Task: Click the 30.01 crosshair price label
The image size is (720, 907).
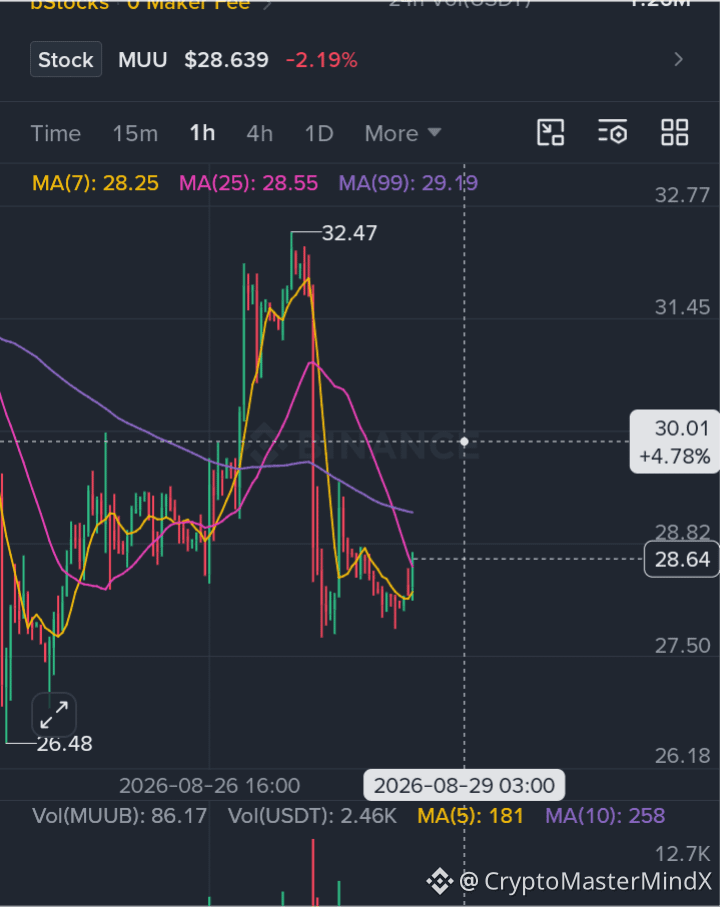Action: [x=675, y=442]
